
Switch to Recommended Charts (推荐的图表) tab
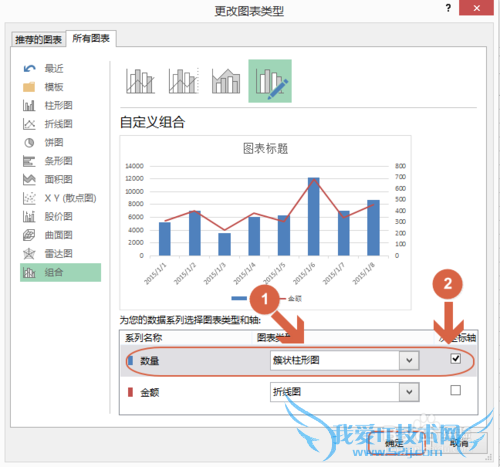click(38, 40)
